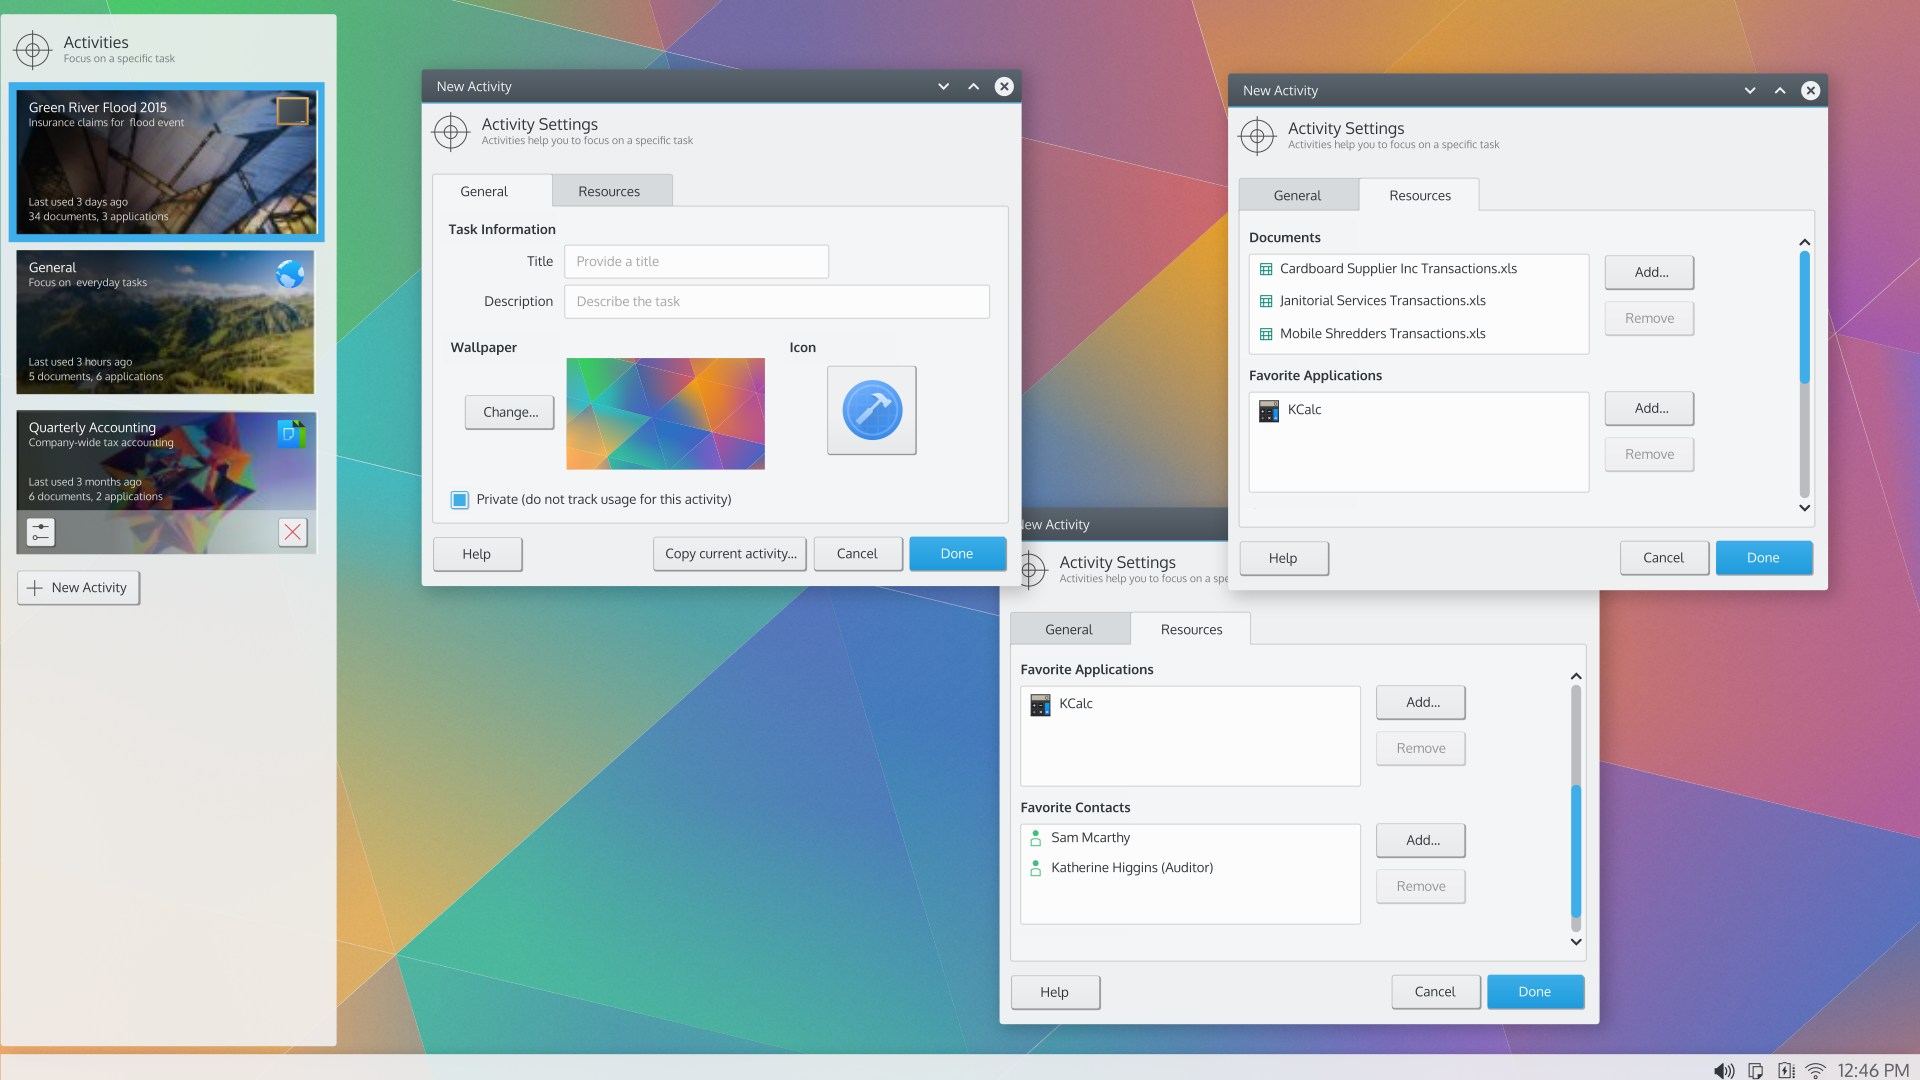Screen dimensions: 1920x1080
Task: Click Copy current activity button
Action: tap(730, 554)
